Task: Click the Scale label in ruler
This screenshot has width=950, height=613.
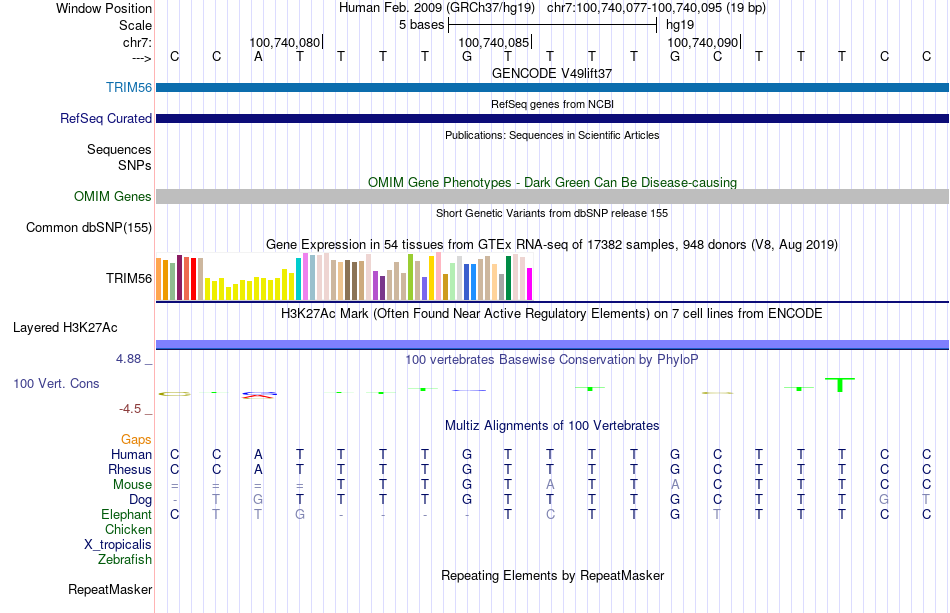Action: (x=135, y=25)
